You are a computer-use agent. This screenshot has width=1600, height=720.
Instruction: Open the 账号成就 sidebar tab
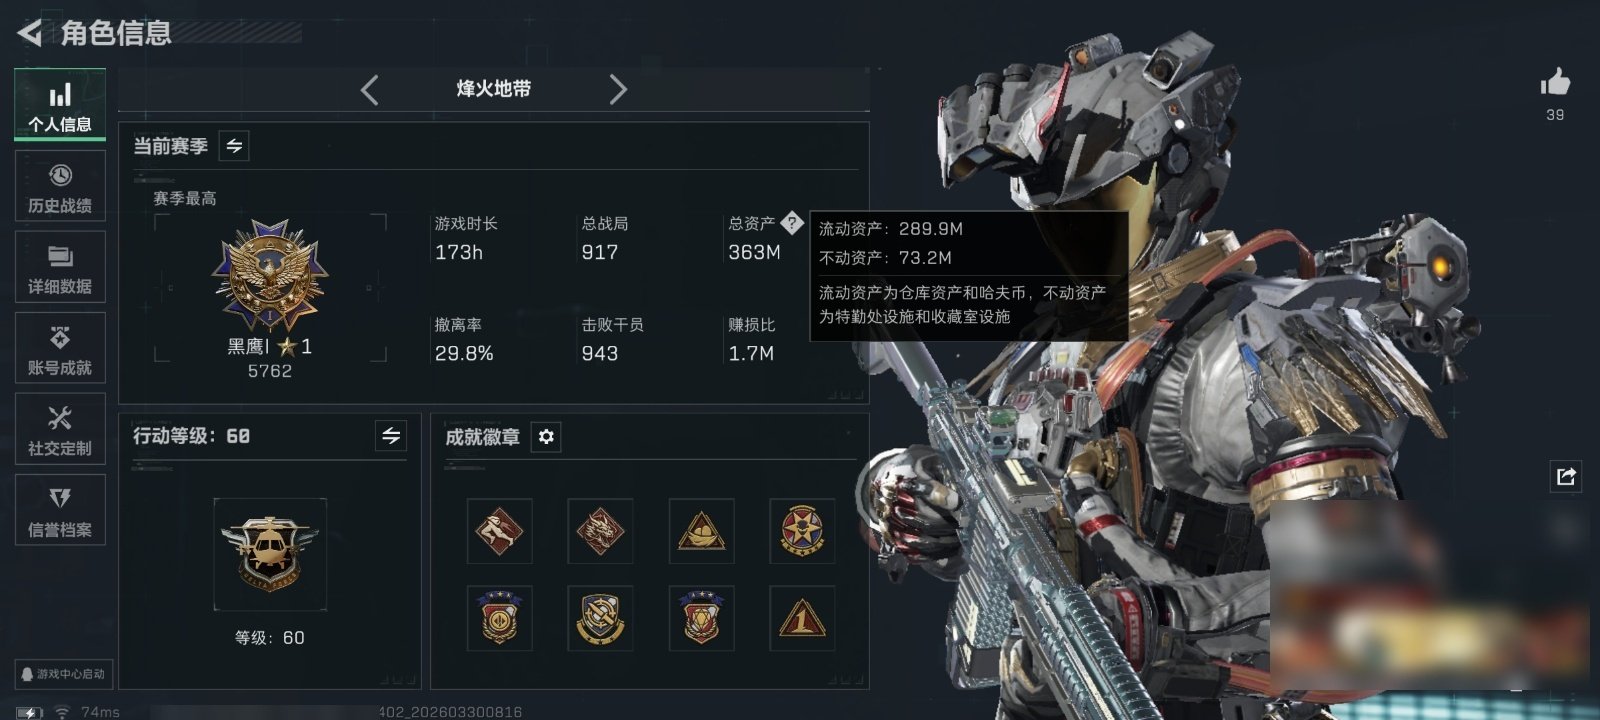click(60, 349)
